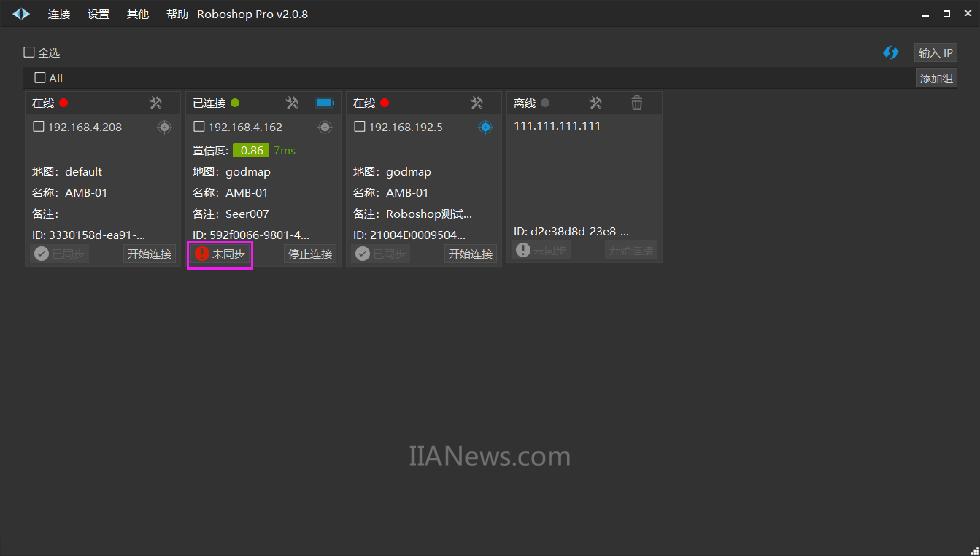This screenshot has width=980, height=556.
Task: Check the 全选 select-all checkbox
Action: (29, 52)
